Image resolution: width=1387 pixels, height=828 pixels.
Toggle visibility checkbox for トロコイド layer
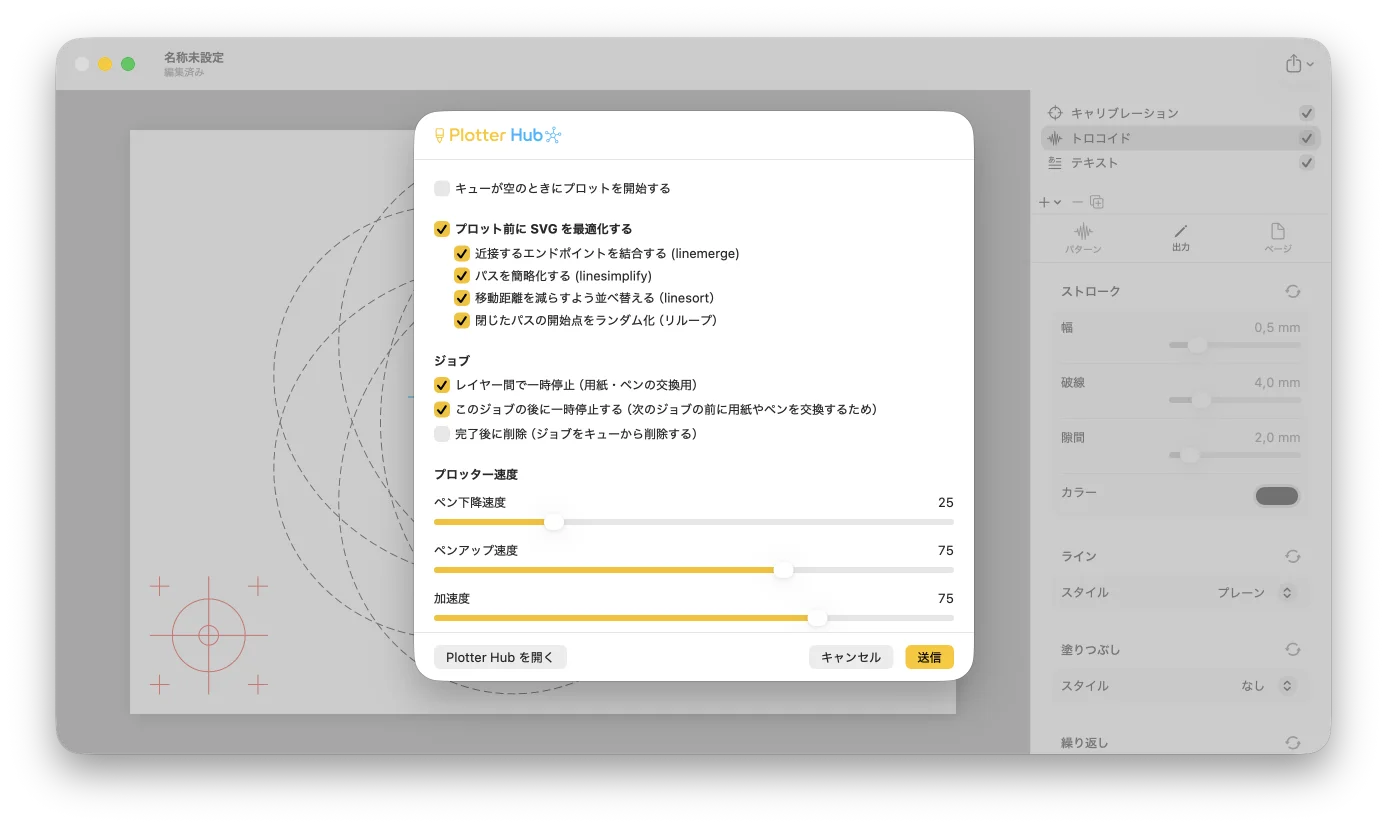1307,138
